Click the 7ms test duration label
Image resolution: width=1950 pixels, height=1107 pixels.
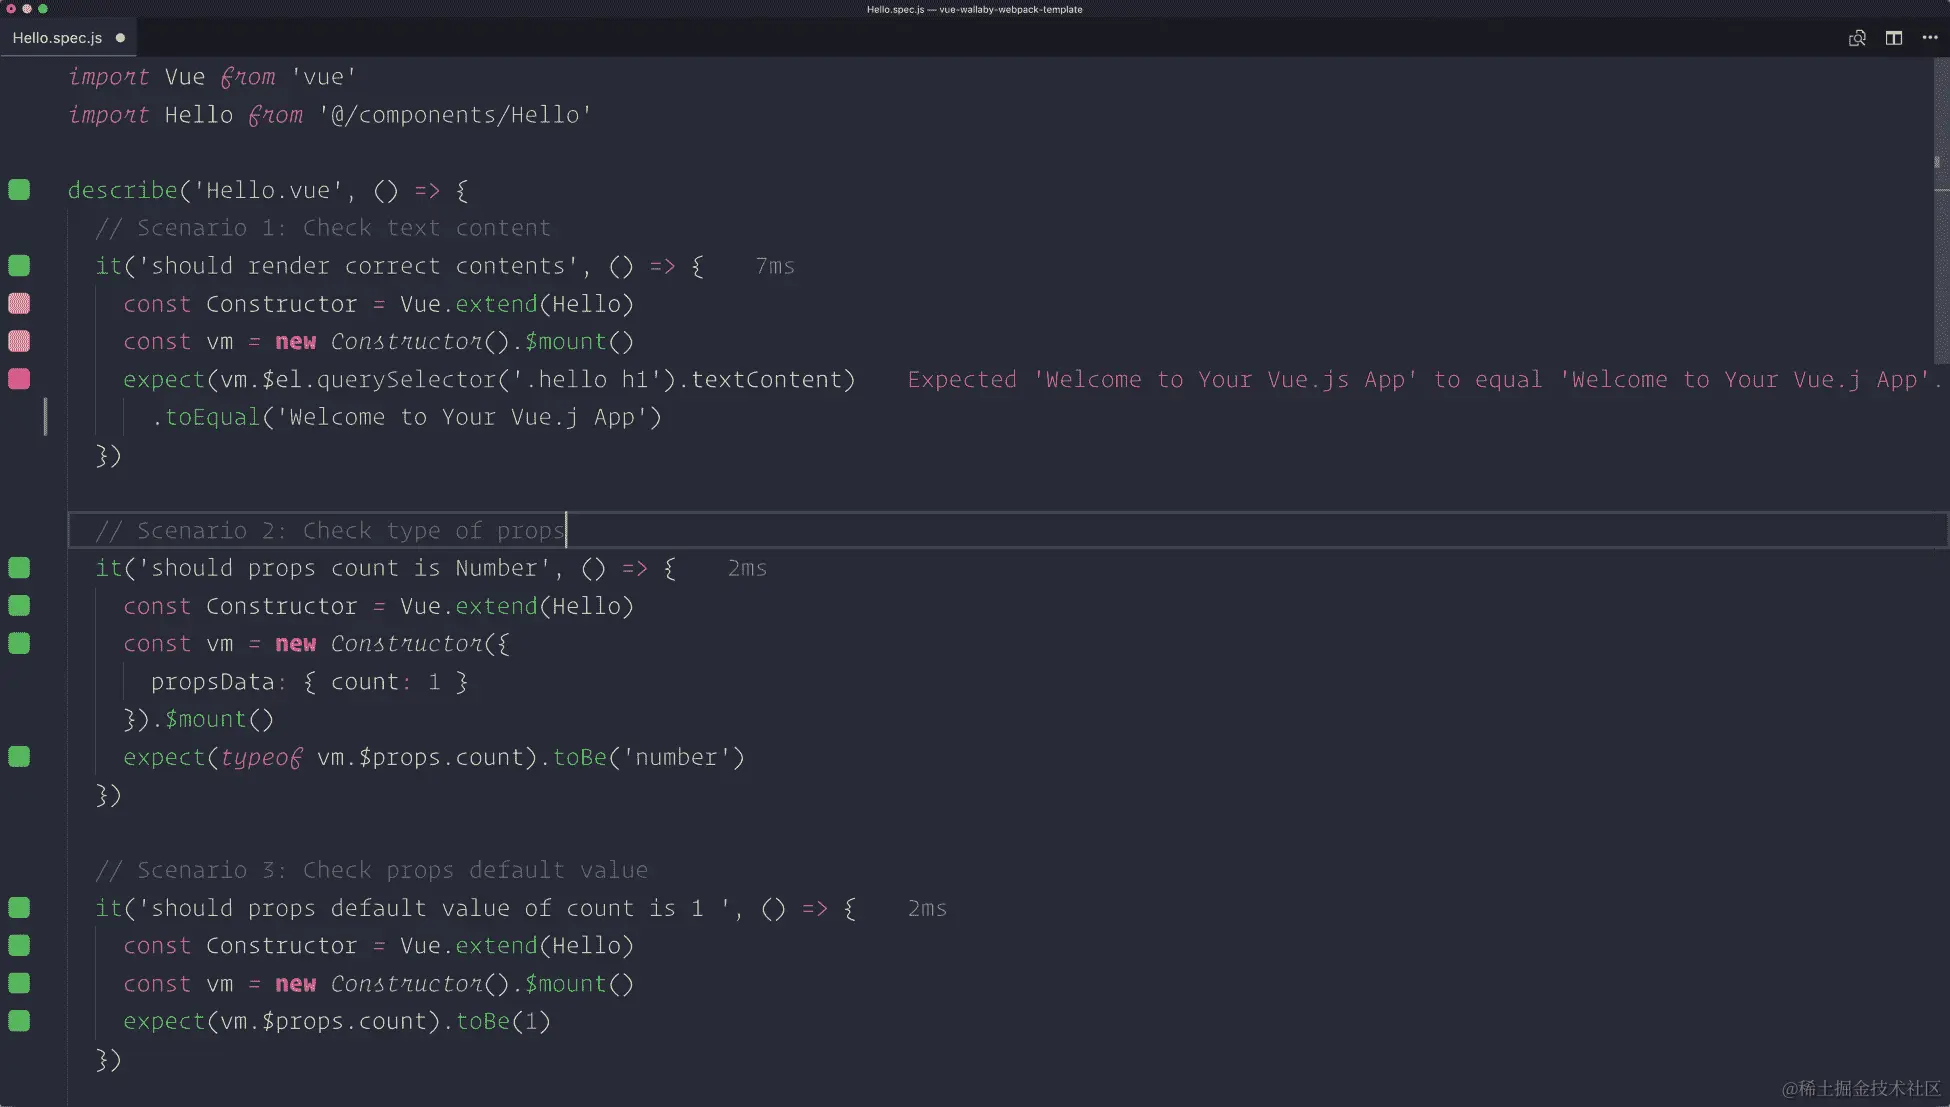coord(775,267)
